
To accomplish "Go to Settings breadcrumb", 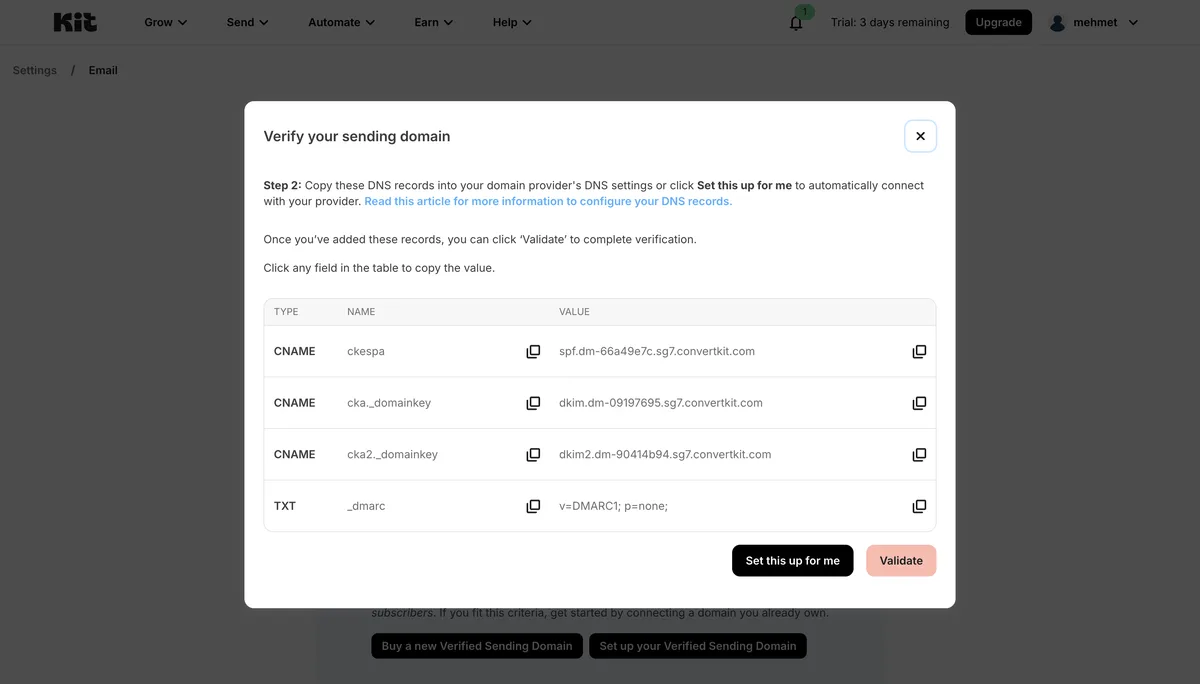I will point(35,70).
